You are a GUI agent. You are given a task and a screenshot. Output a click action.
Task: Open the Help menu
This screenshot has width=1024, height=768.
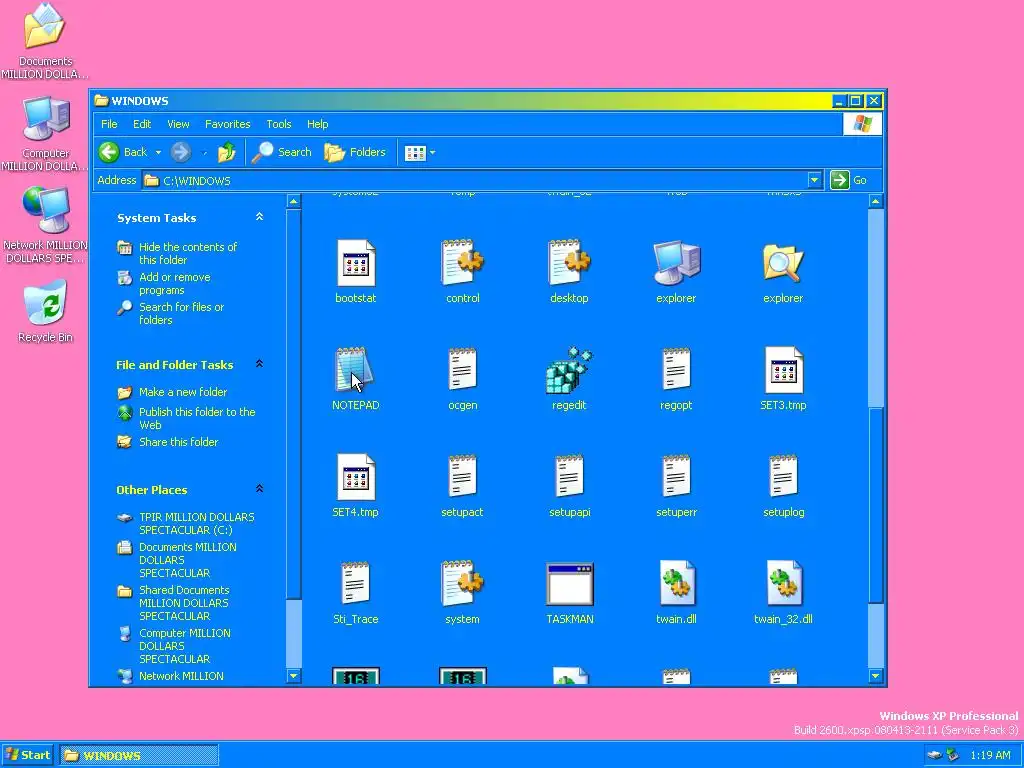(317, 124)
